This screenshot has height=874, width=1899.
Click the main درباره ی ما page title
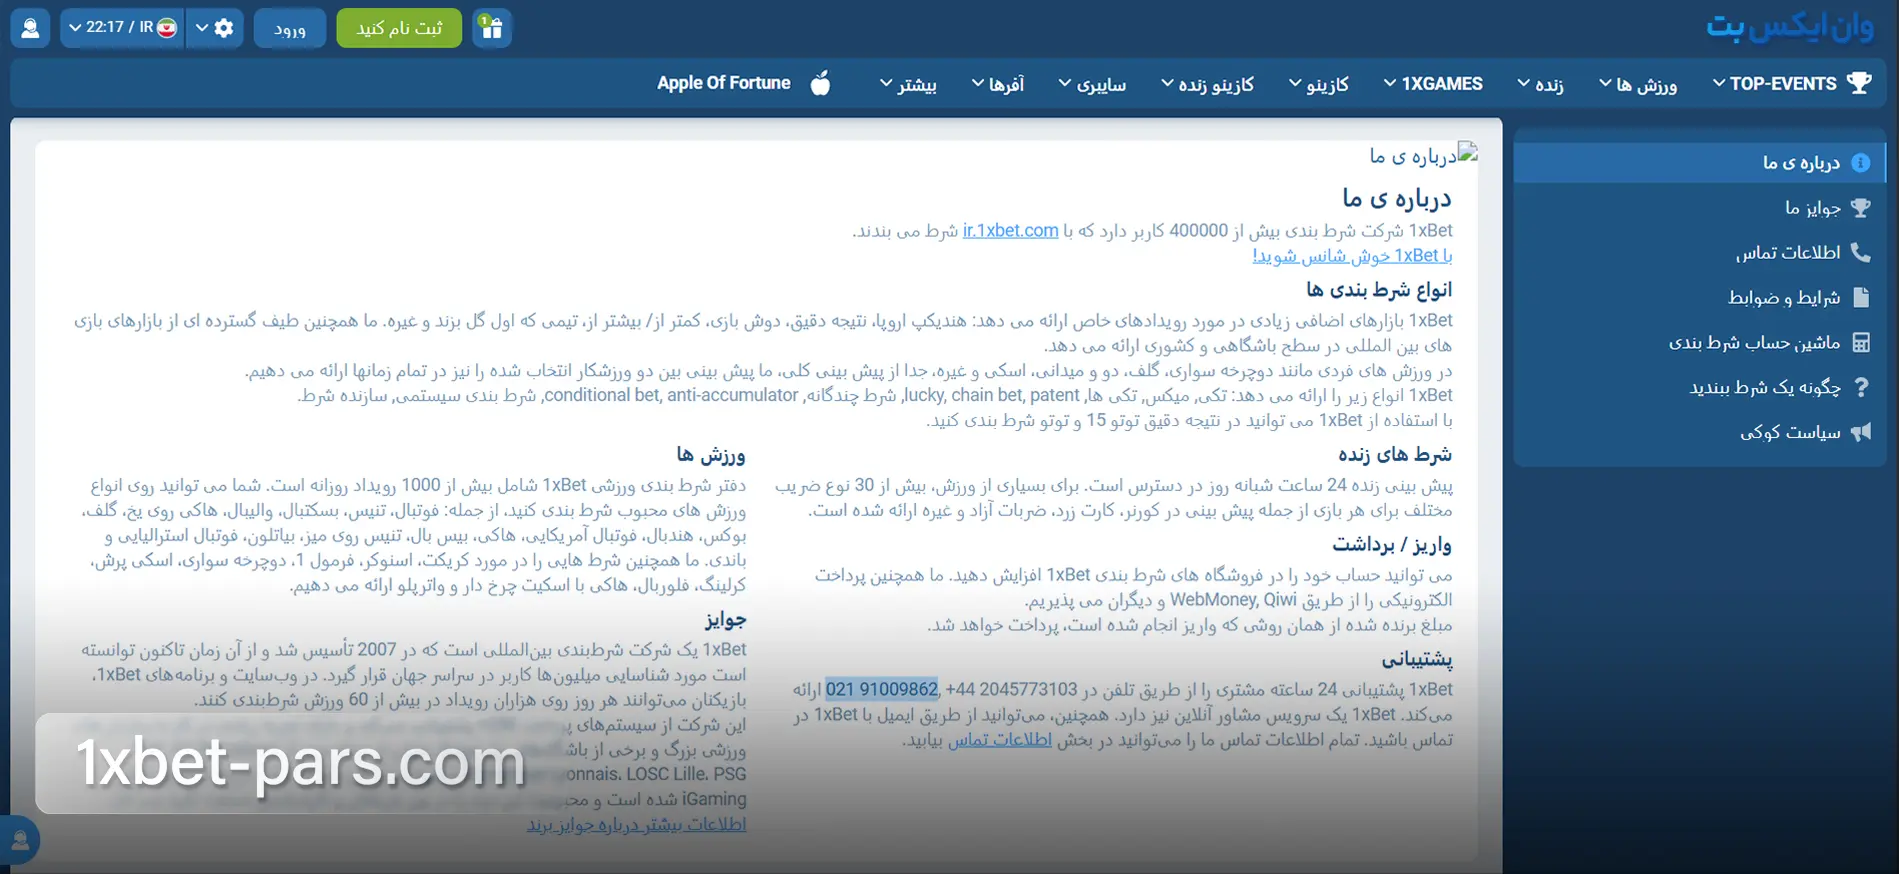[x=1396, y=198]
